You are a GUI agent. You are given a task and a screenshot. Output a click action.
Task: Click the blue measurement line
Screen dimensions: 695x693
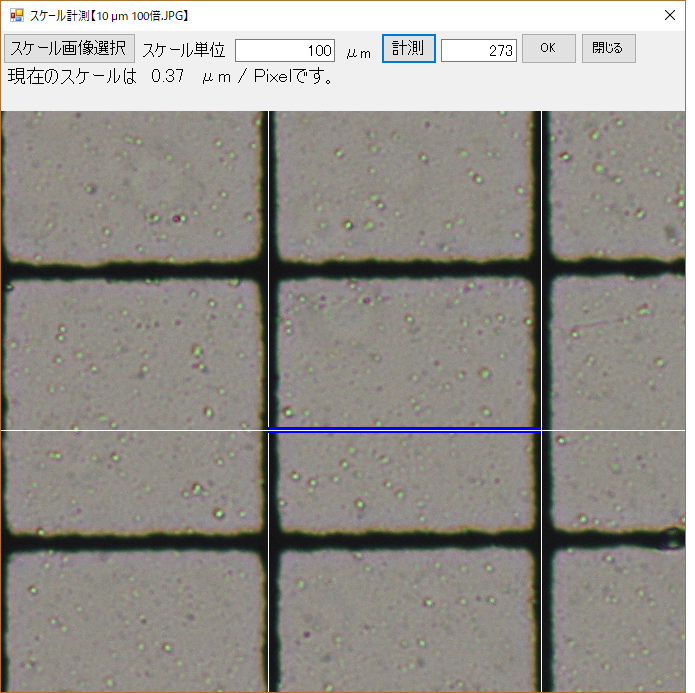pyautogui.click(x=404, y=430)
